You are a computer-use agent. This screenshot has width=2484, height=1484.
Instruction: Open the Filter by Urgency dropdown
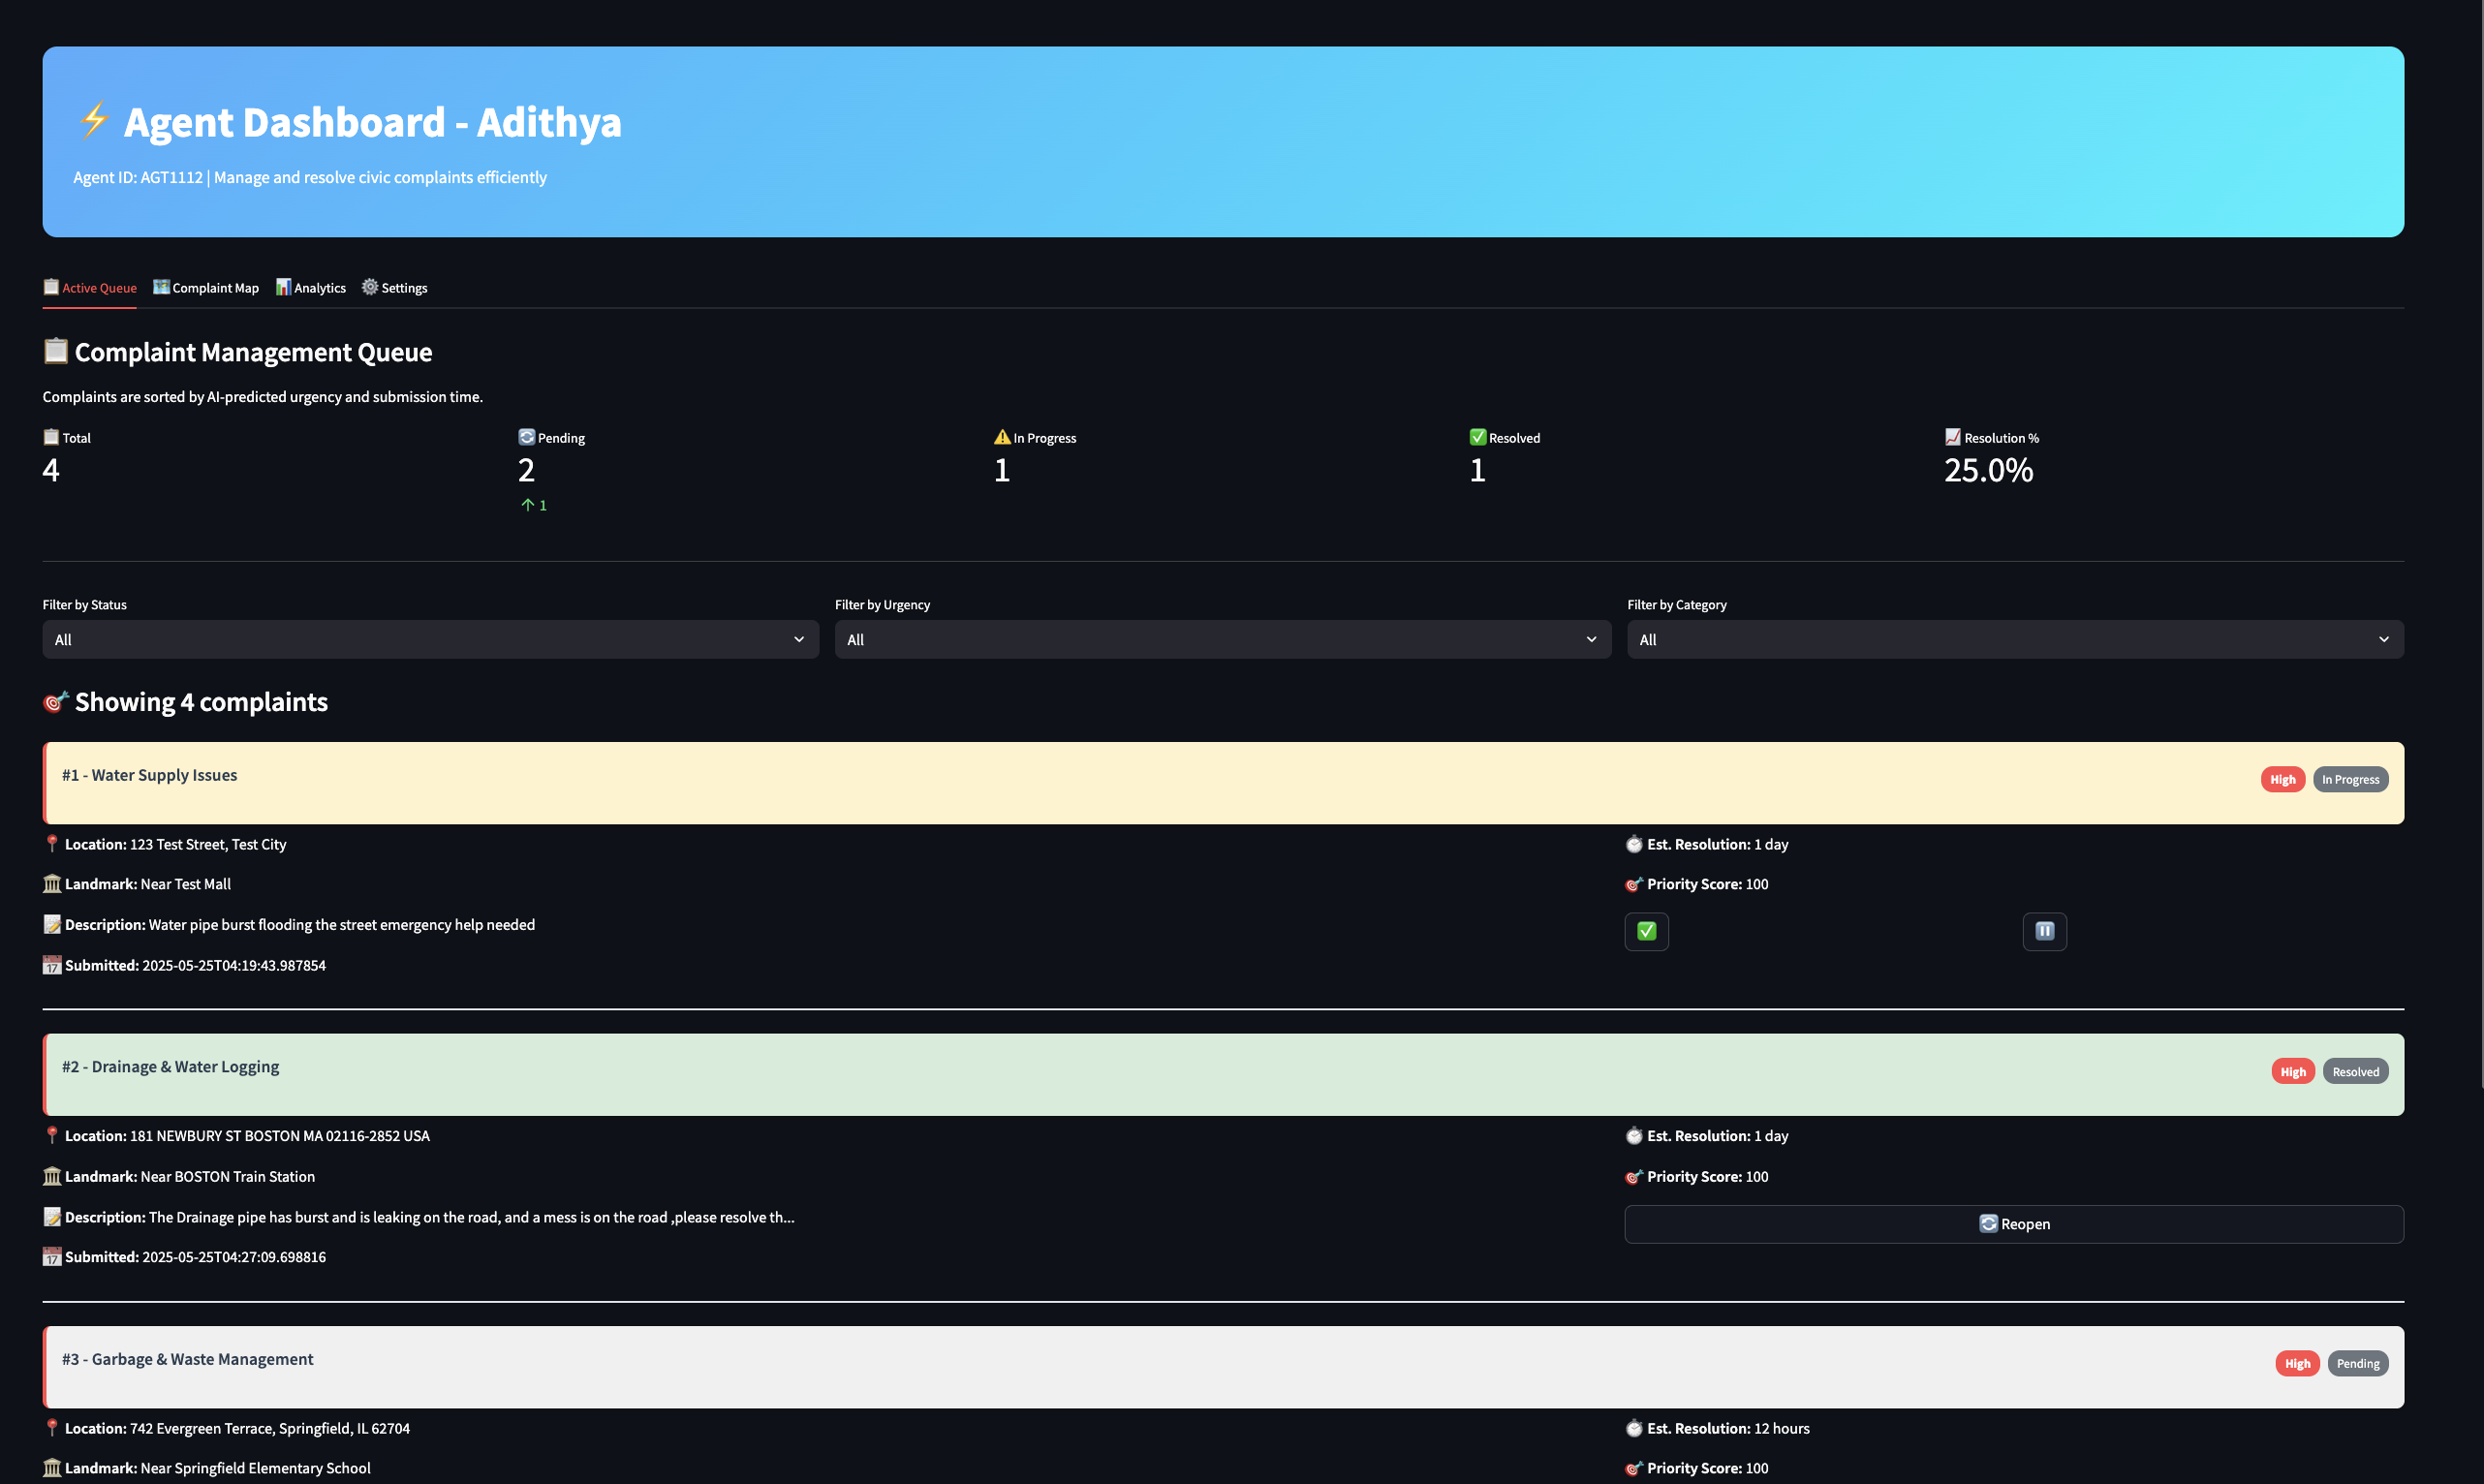tap(1222, 639)
